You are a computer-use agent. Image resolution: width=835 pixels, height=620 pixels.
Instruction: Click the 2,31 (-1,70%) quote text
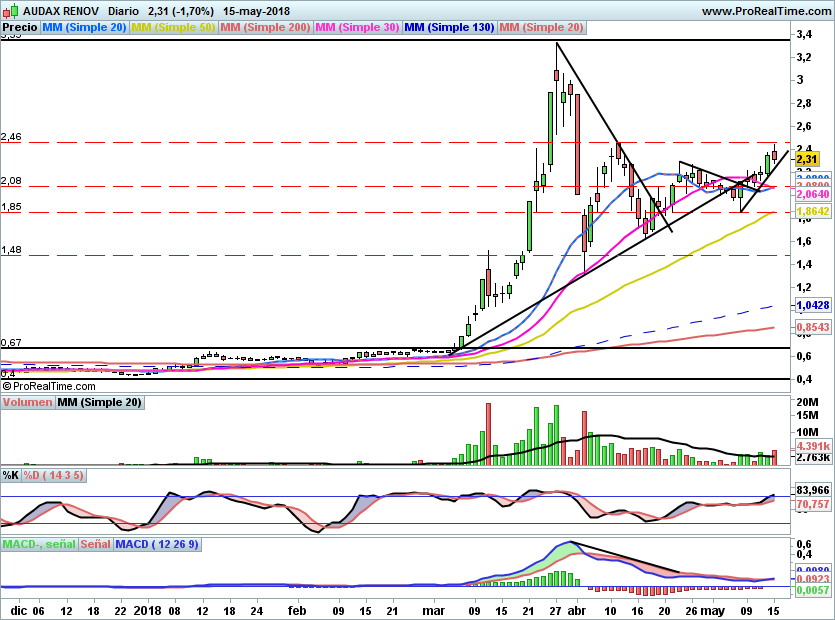181,11
